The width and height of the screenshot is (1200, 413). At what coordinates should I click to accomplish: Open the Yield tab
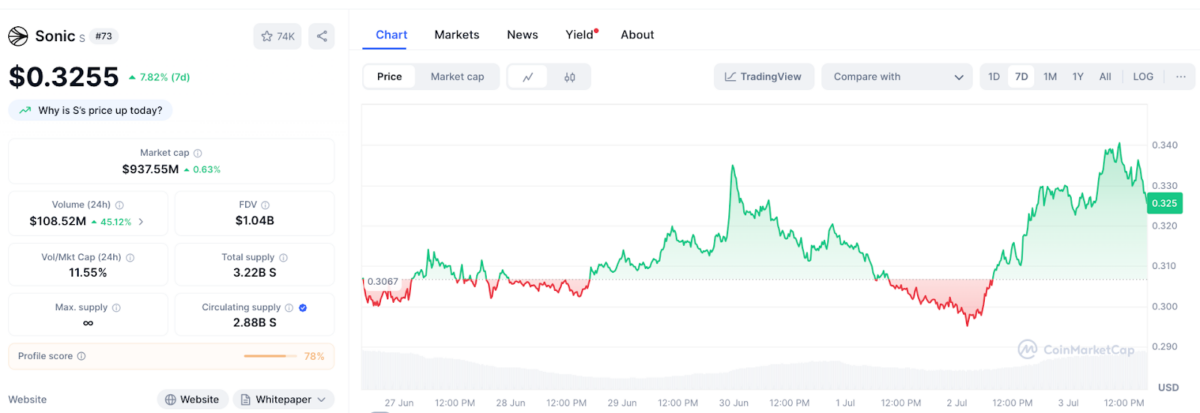click(x=580, y=34)
